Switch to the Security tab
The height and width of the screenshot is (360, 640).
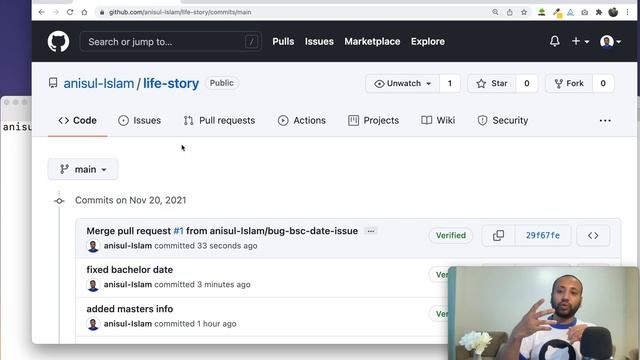503,120
